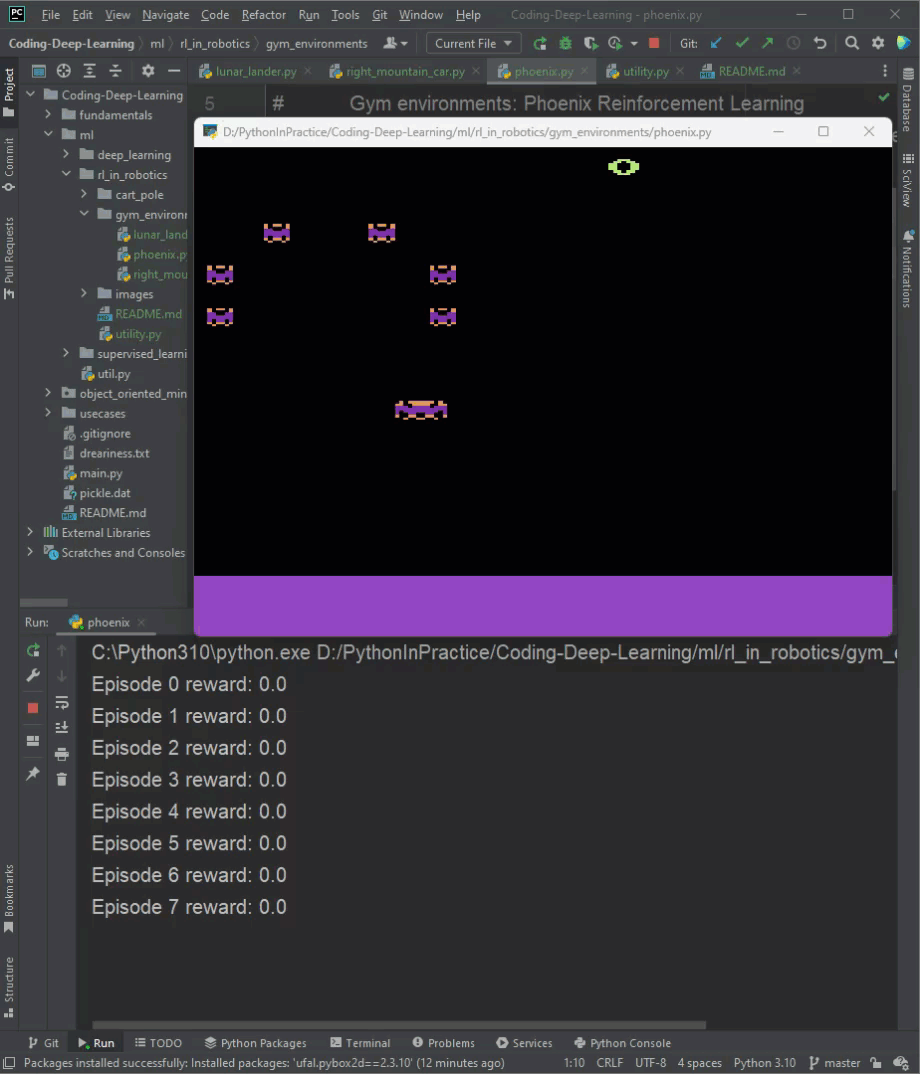Toggle Pull Requests tool window

[x=9, y=258]
